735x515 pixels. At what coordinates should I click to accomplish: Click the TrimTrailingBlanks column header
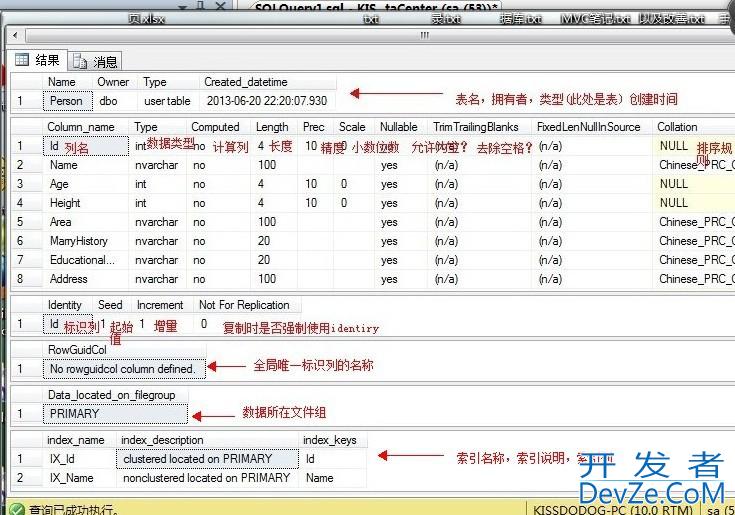pos(479,127)
